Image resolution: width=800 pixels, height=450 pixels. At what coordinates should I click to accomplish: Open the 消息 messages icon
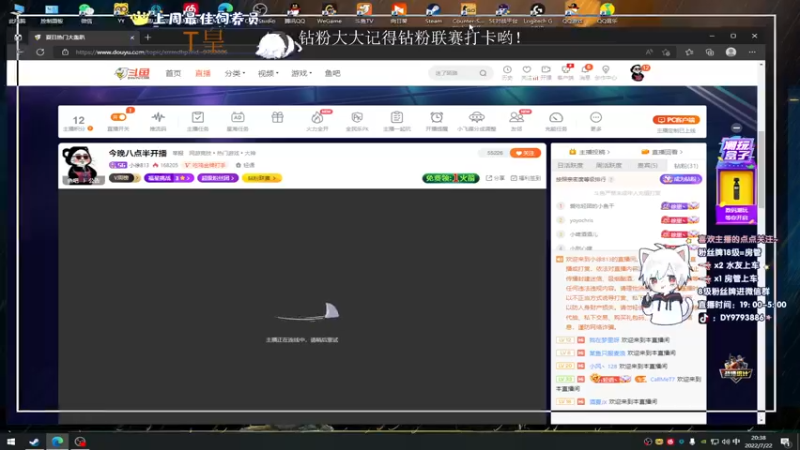[585, 72]
